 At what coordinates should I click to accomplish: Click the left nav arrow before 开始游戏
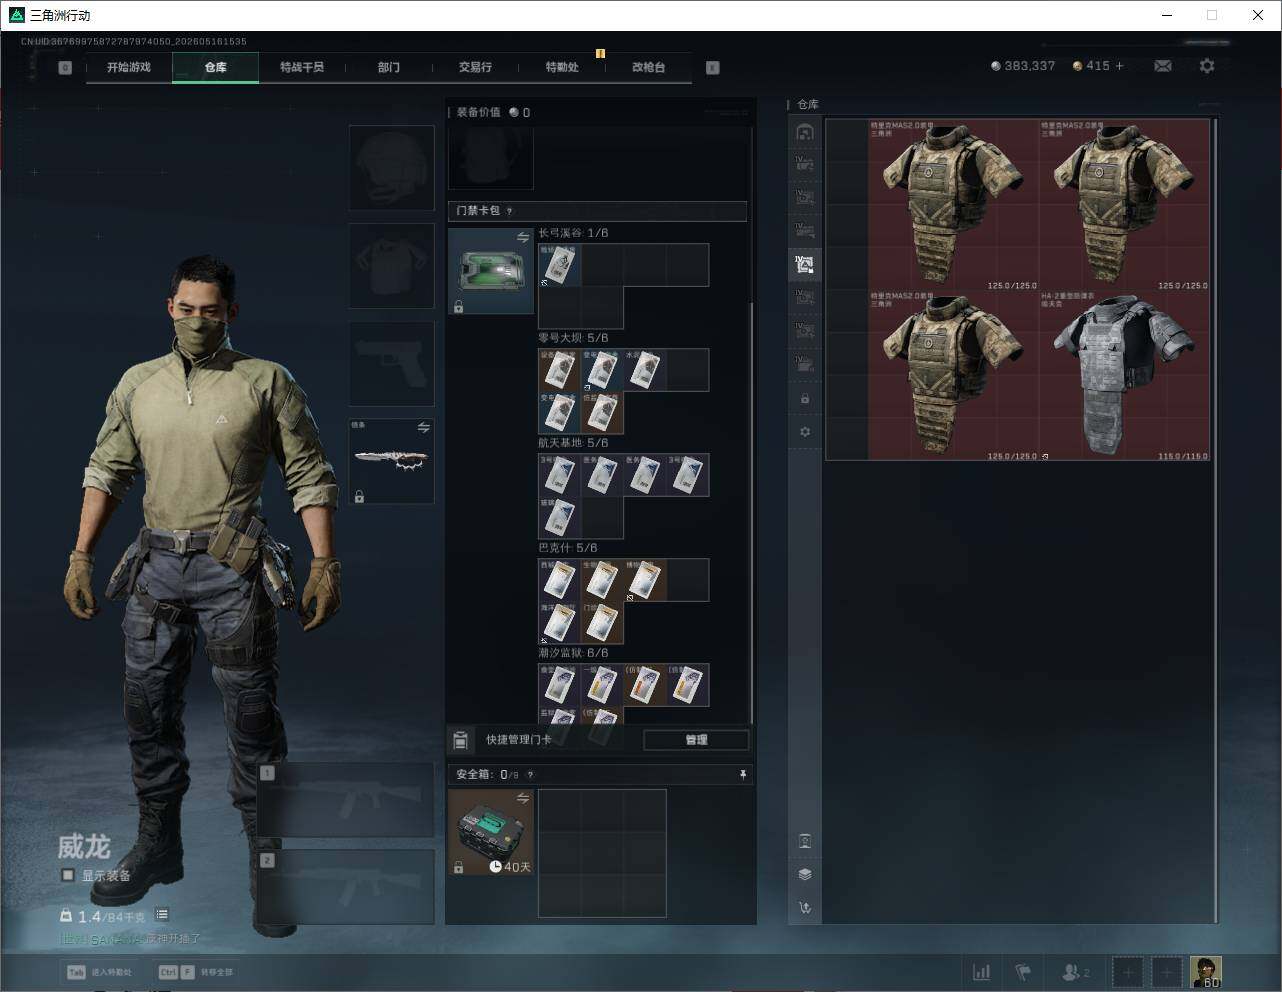65,68
